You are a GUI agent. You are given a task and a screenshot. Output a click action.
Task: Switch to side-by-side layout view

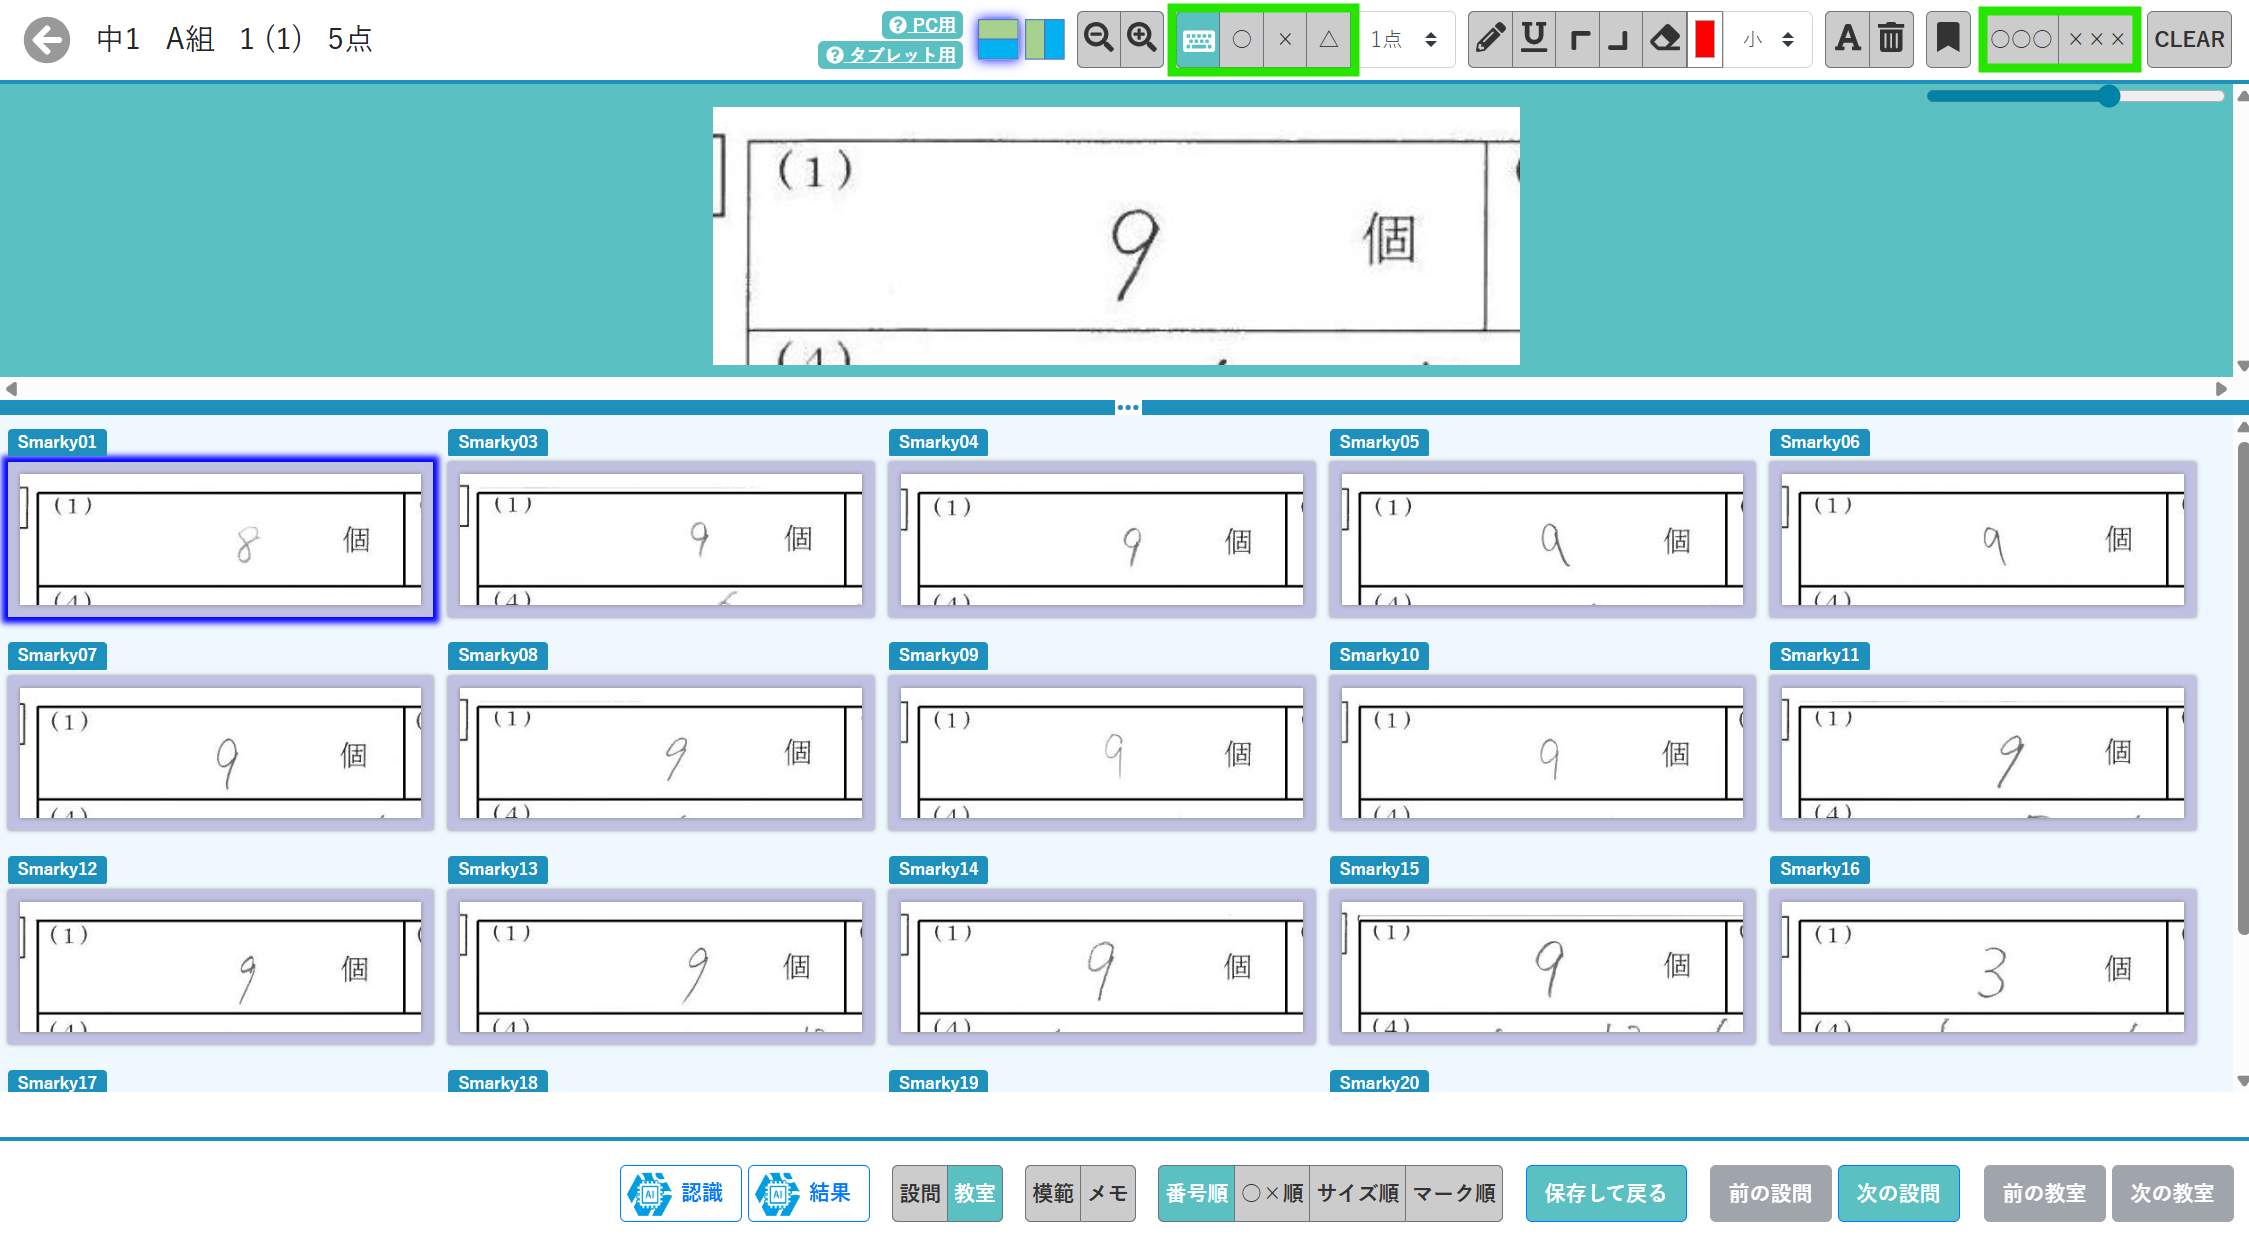tap(1044, 40)
